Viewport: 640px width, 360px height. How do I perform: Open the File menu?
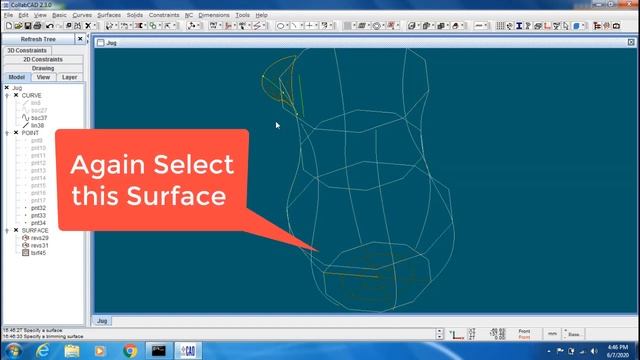pyautogui.click(x=8, y=15)
